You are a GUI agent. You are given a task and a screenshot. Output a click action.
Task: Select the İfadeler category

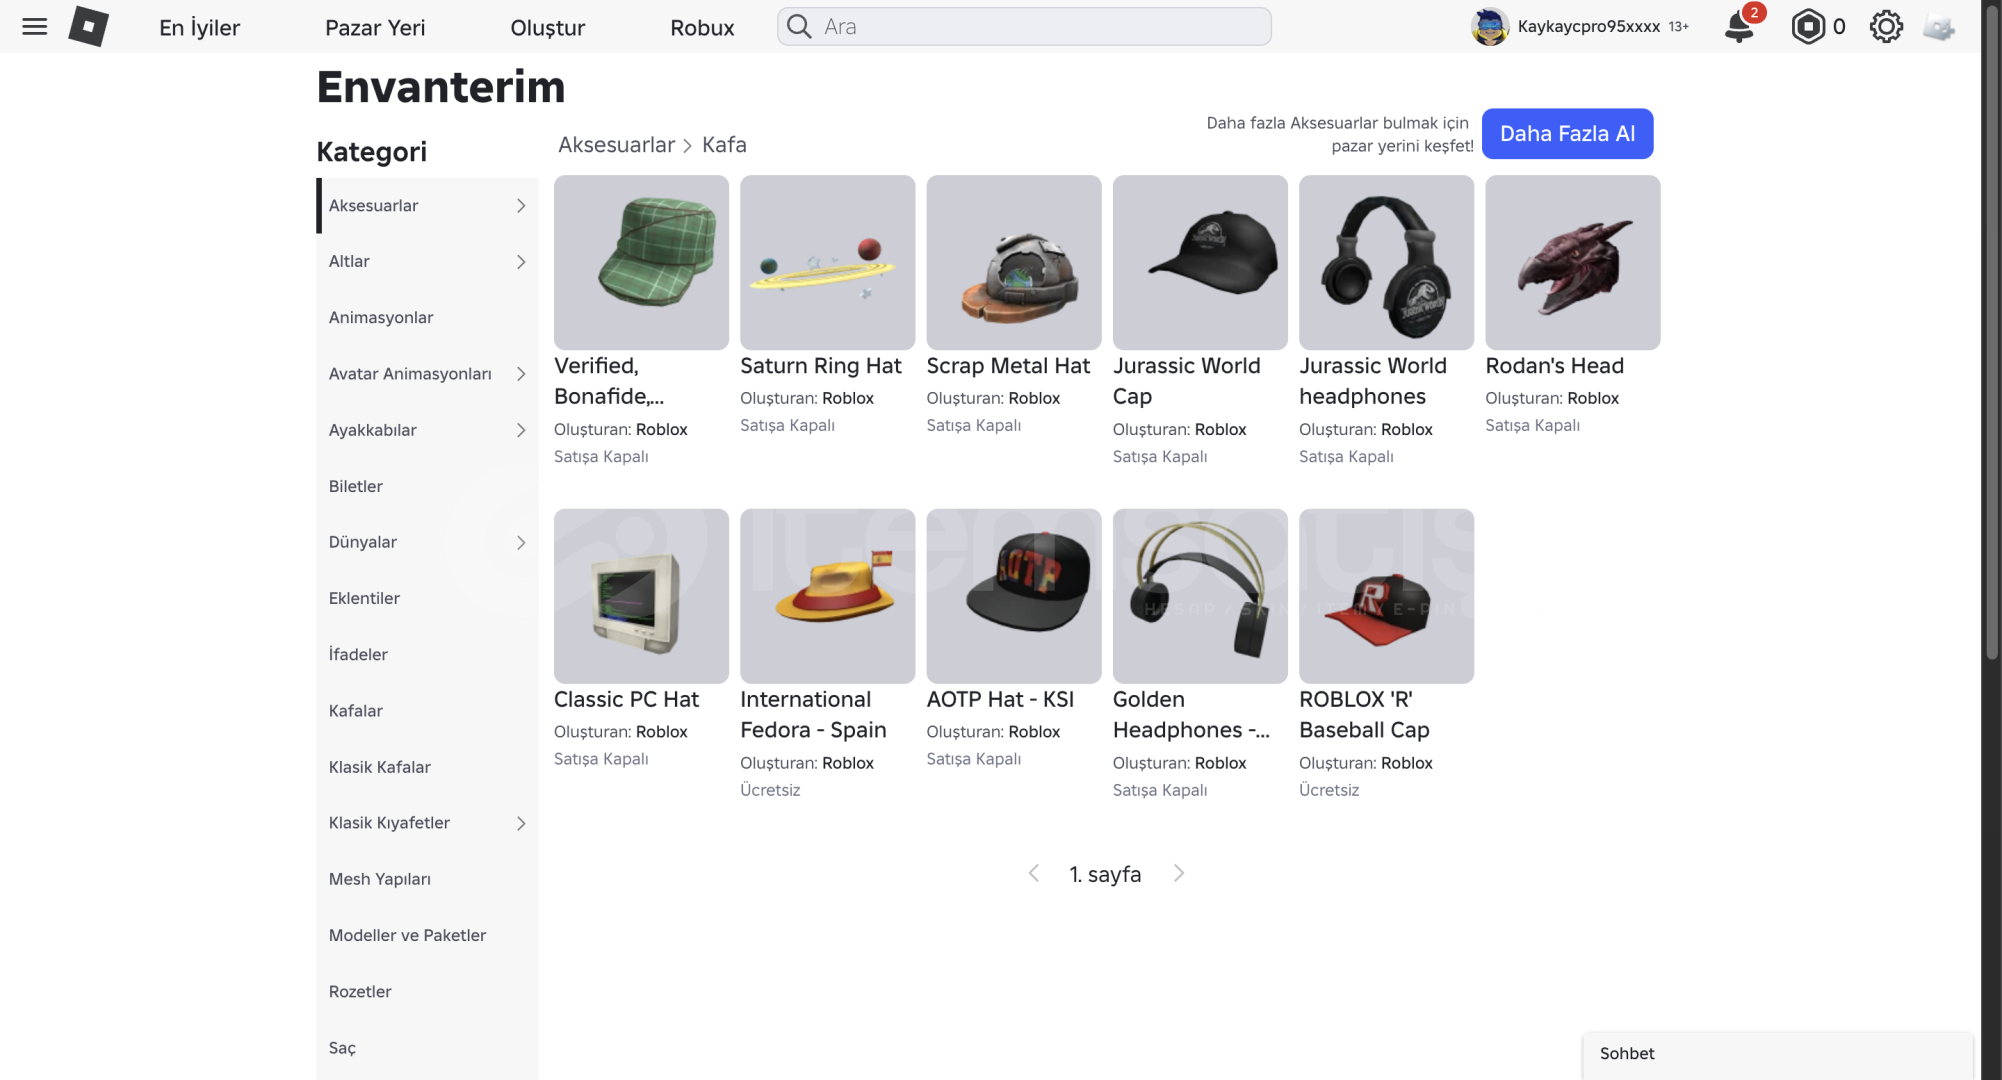[x=427, y=654]
